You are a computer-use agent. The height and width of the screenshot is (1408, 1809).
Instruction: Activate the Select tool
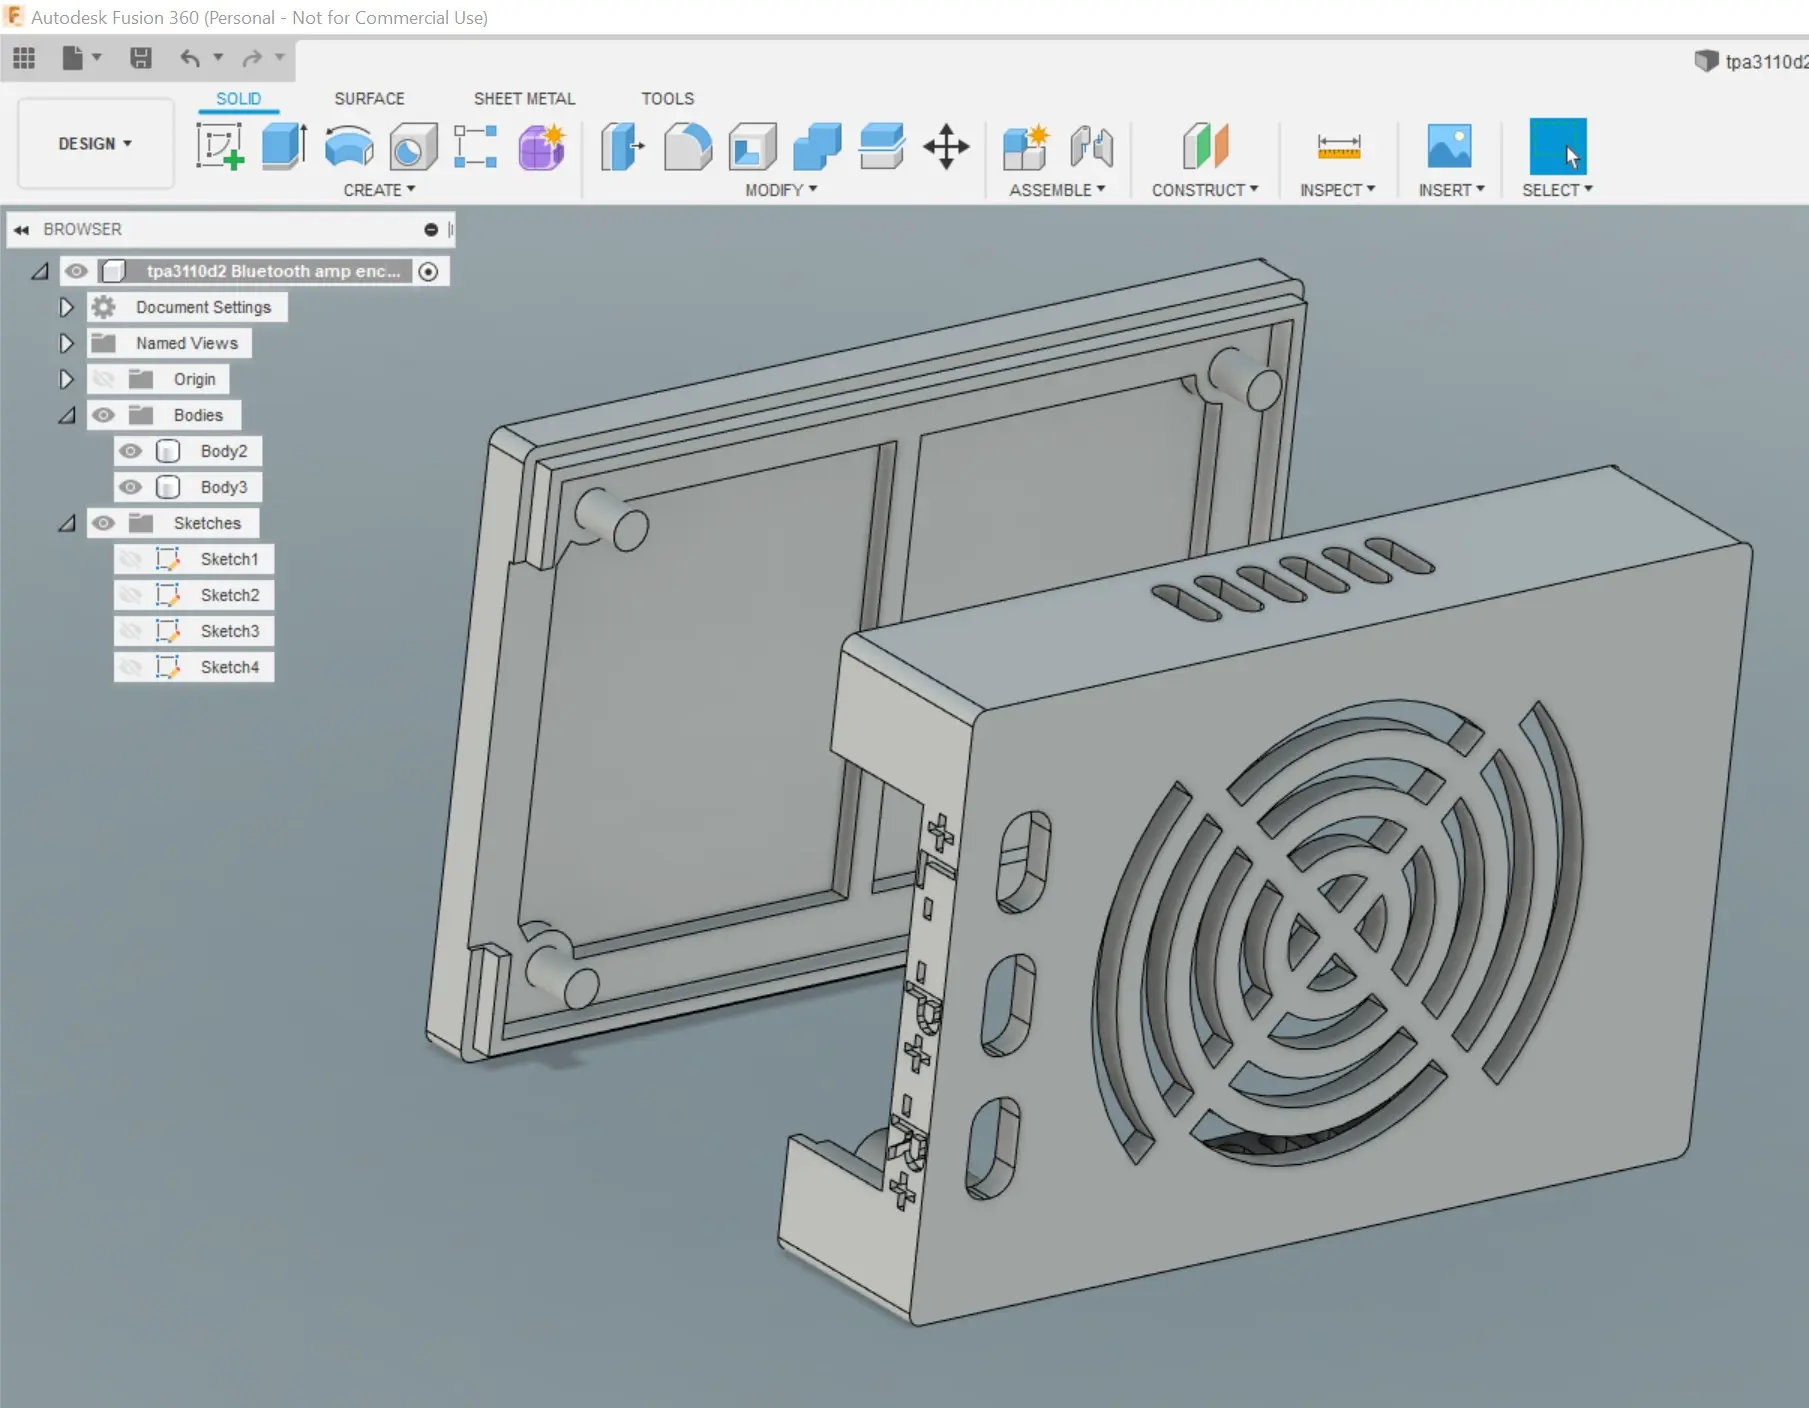pyautogui.click(x=1558, y=146)
